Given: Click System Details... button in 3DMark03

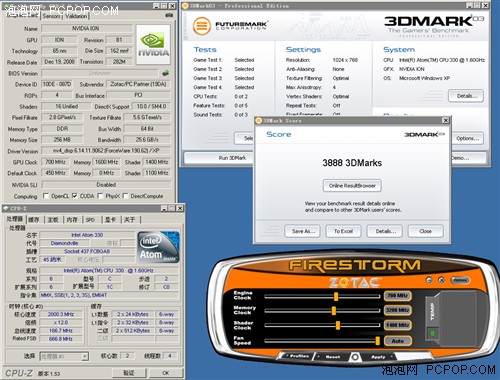Looking at the screenshot, I should (x=466, y=96).
